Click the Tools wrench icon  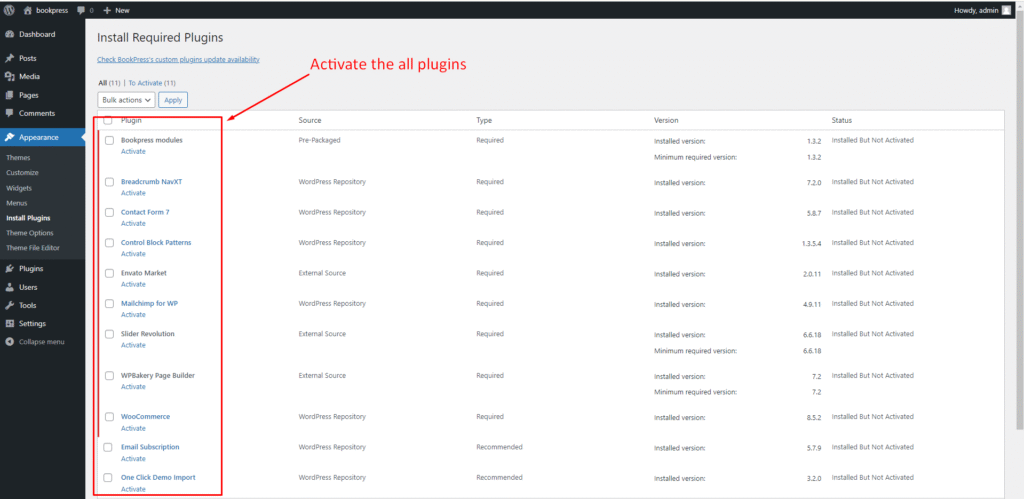click(10, 305)
